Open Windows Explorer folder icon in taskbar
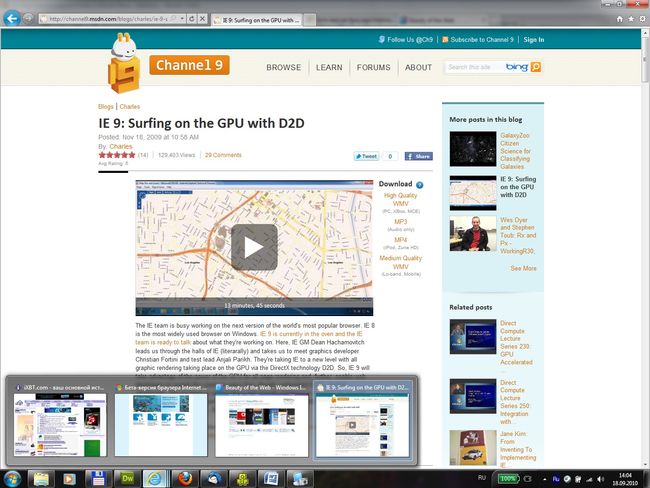650x488 pixels. click(x=41, y=479)
